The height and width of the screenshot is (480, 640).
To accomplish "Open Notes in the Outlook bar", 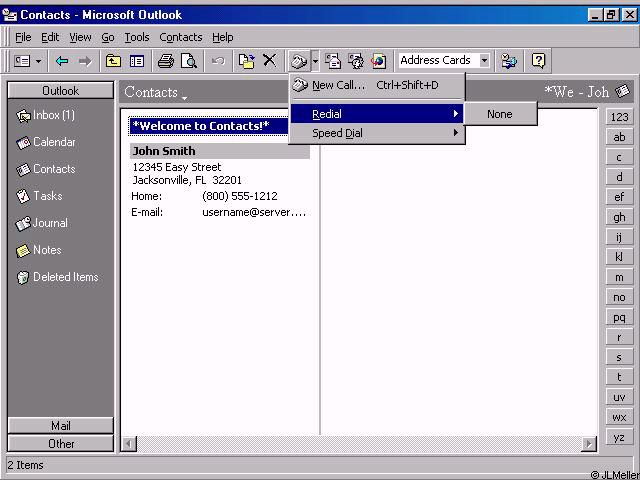I will pos(39,250).
